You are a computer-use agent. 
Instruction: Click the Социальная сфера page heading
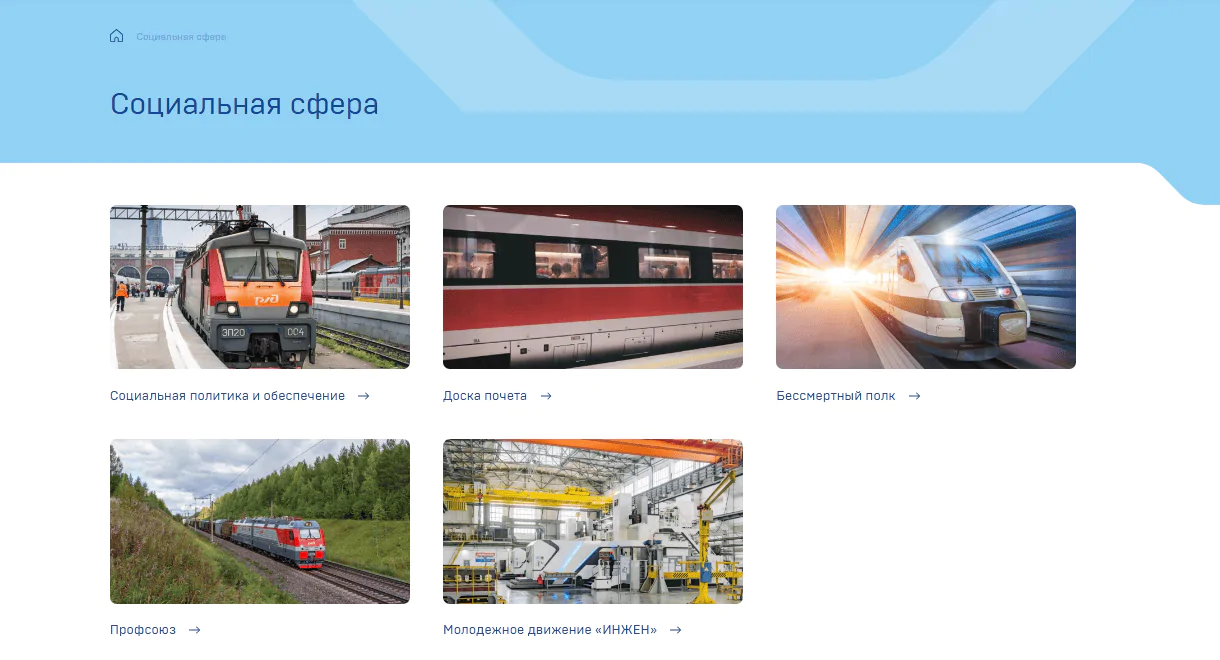(x=244, y=104)
